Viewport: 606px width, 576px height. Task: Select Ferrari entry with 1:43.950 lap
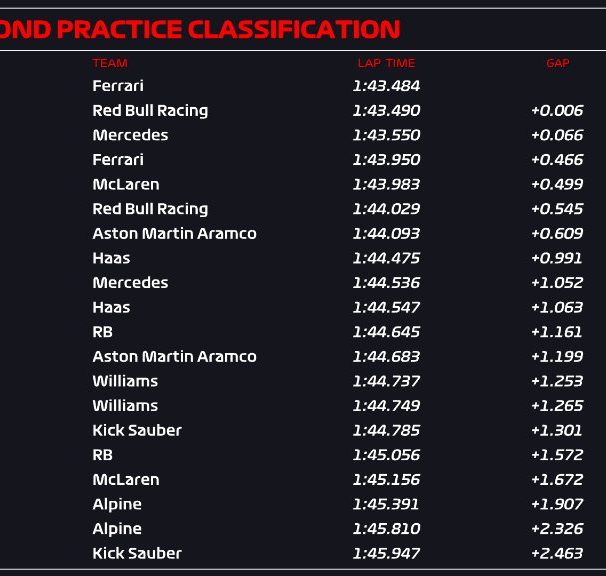[118, 160]
